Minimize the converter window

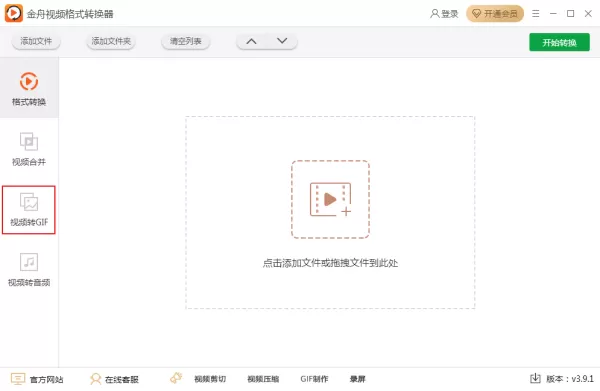pyautogui.click(x=553, y=14)
